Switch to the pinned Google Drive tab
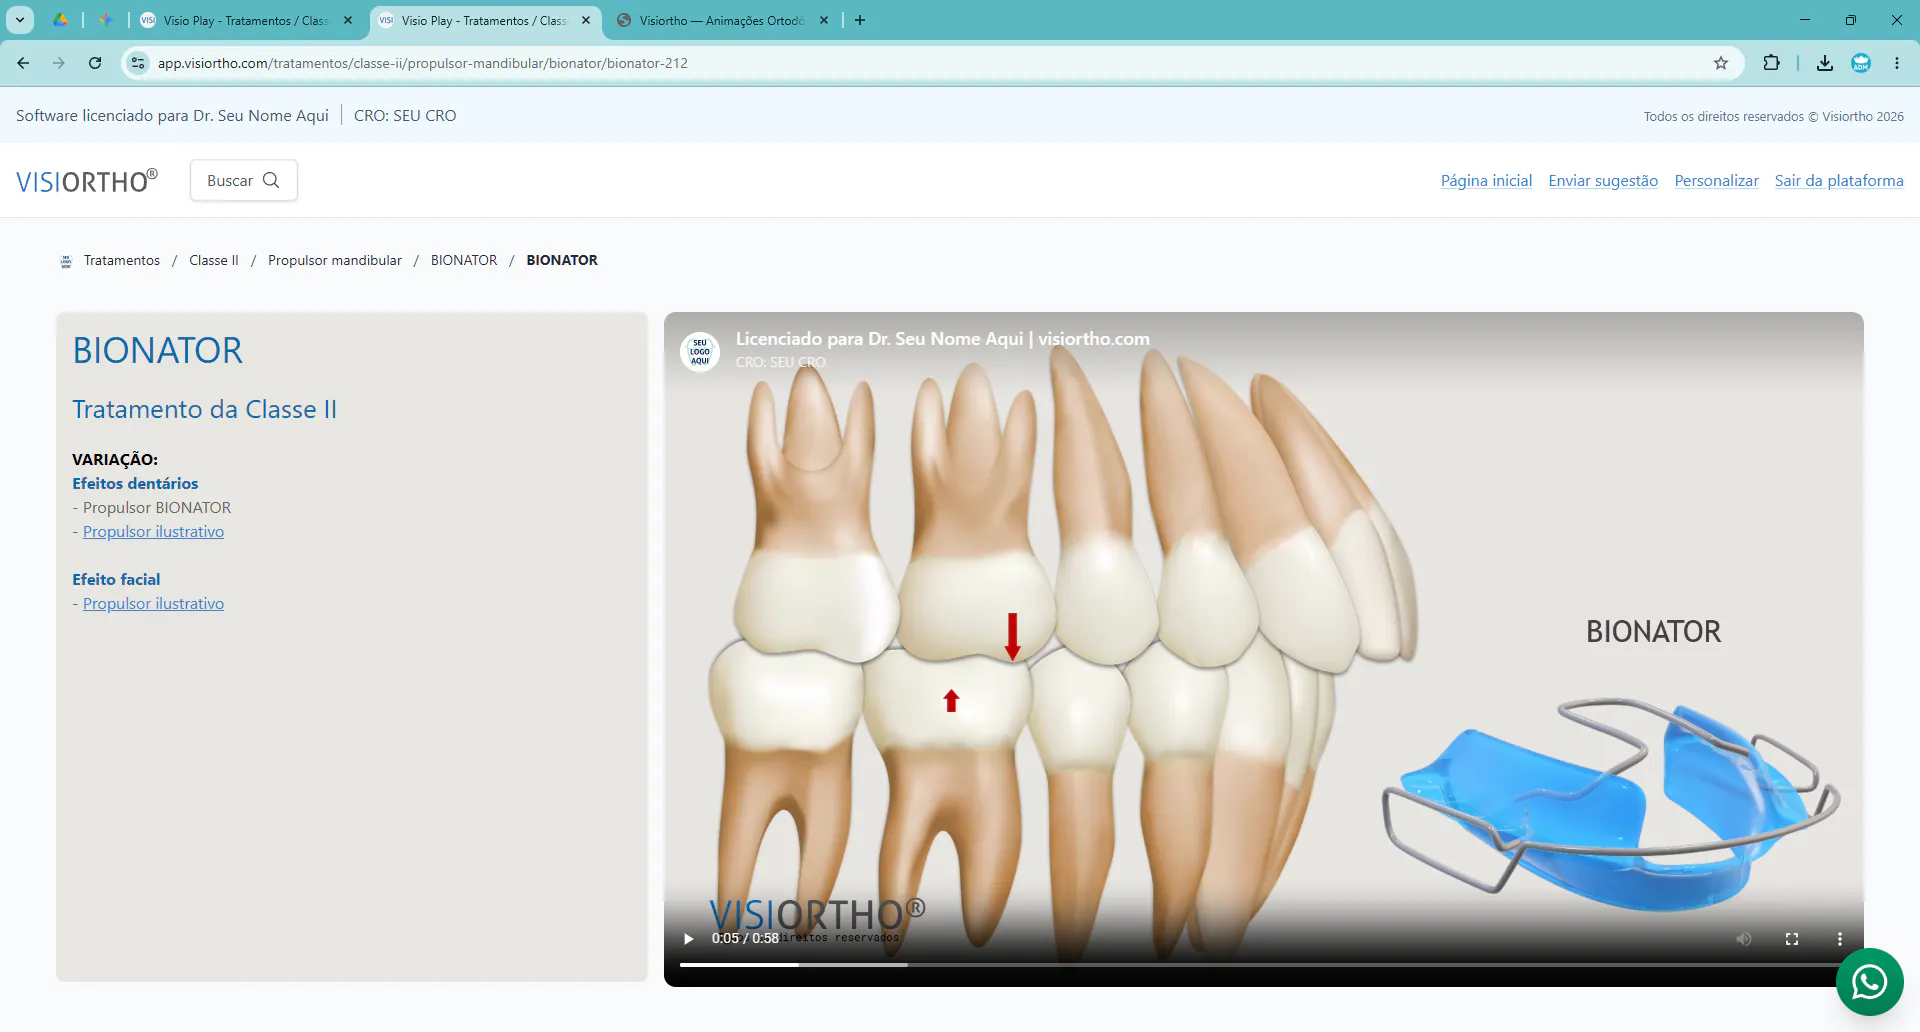The image size is (1920, 1032). pyautogui.click(x=60, y=20)
